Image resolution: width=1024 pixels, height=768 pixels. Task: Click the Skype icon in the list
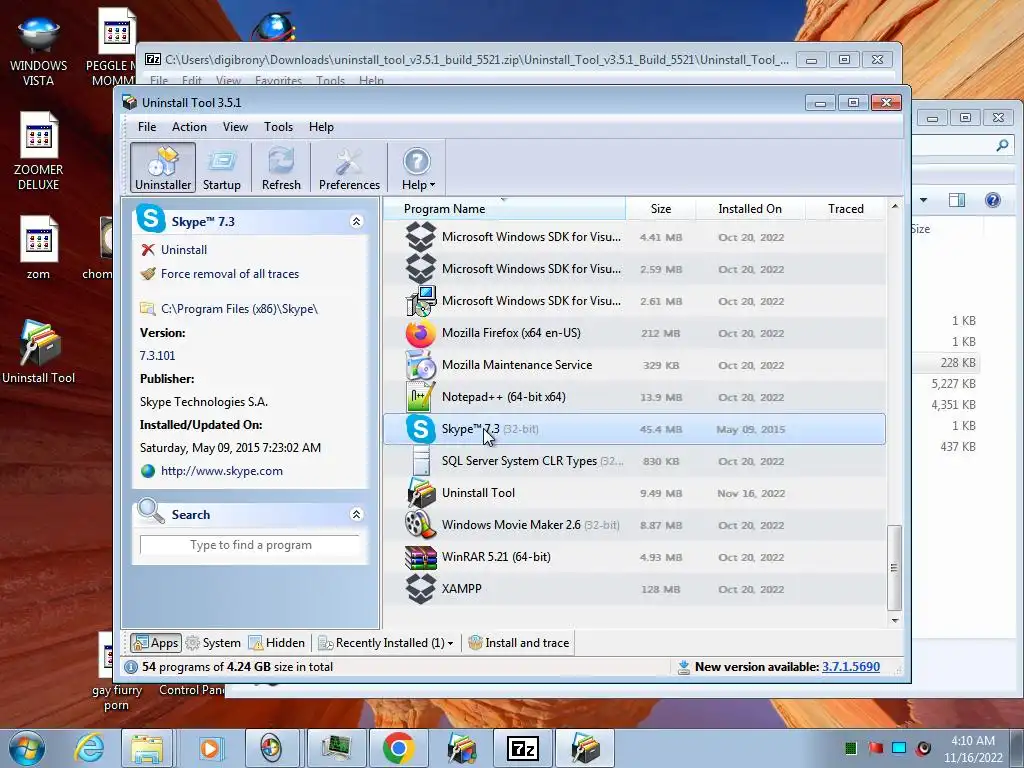pos(421,429)
